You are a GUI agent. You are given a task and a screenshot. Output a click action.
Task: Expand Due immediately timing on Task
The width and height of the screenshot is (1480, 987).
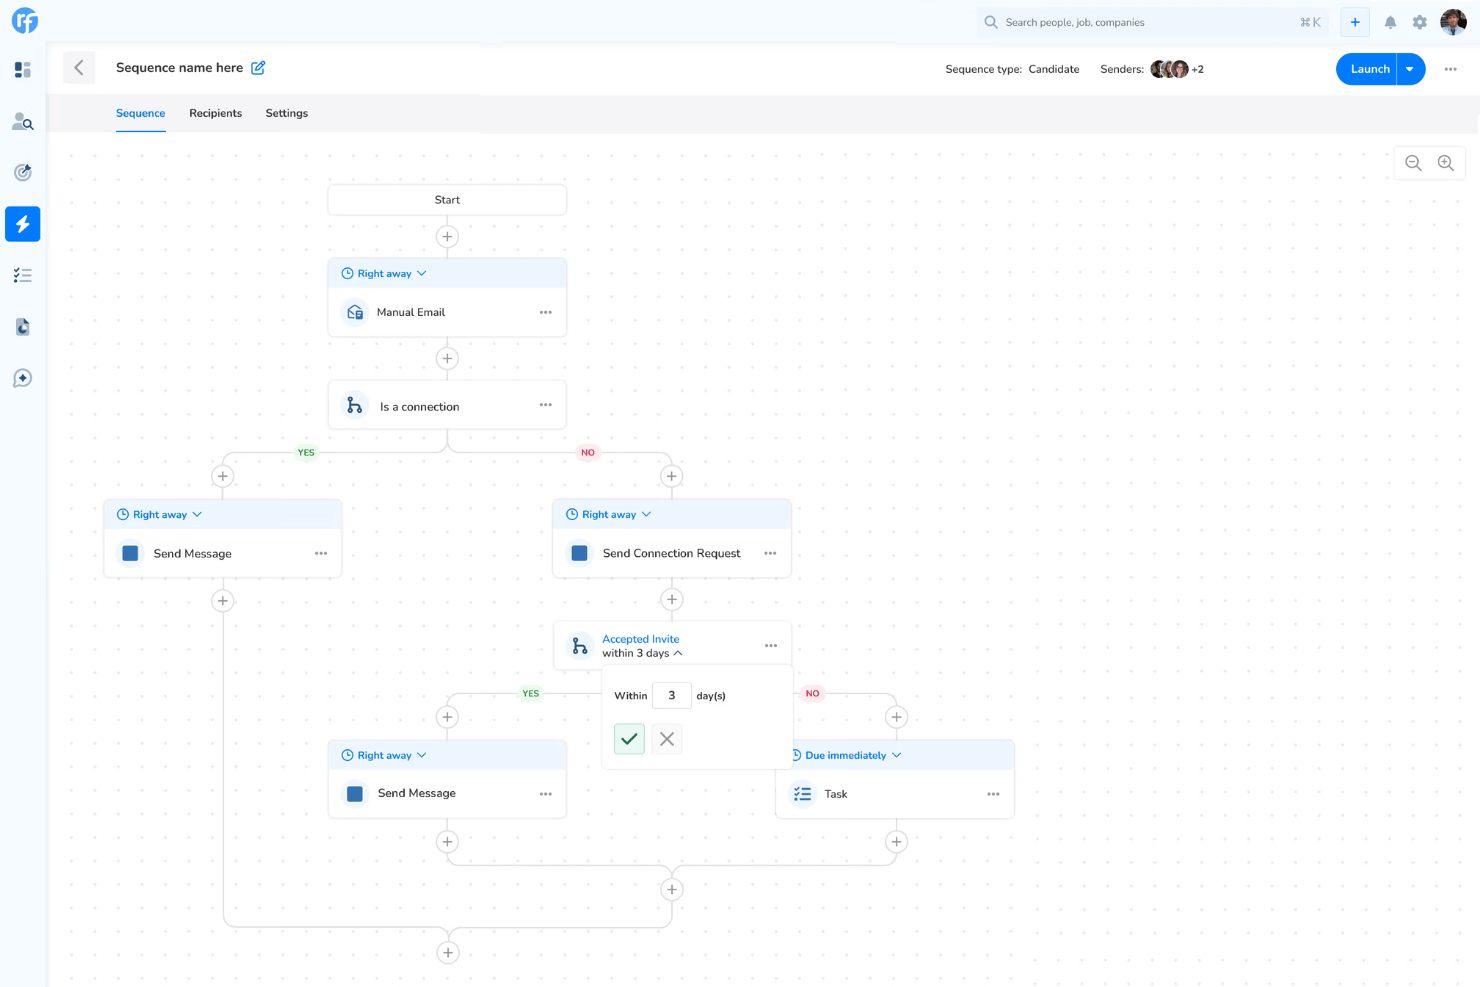pyautogui.click(x=846, y=755)
